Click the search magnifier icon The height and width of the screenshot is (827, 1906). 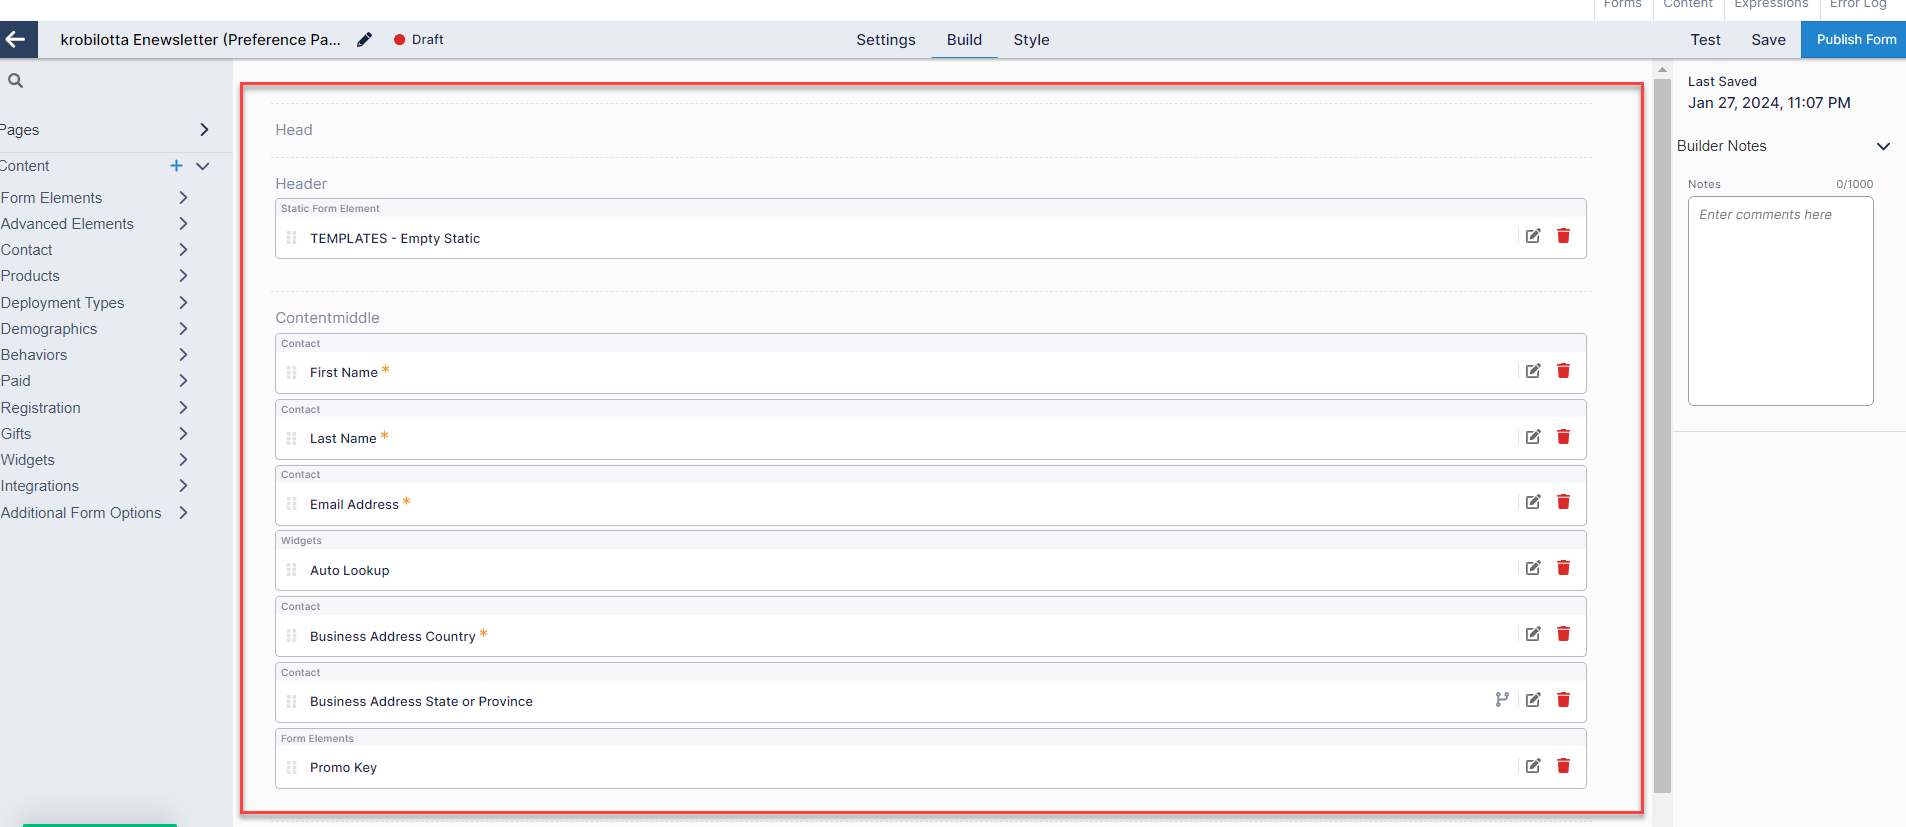coord(16,81)
